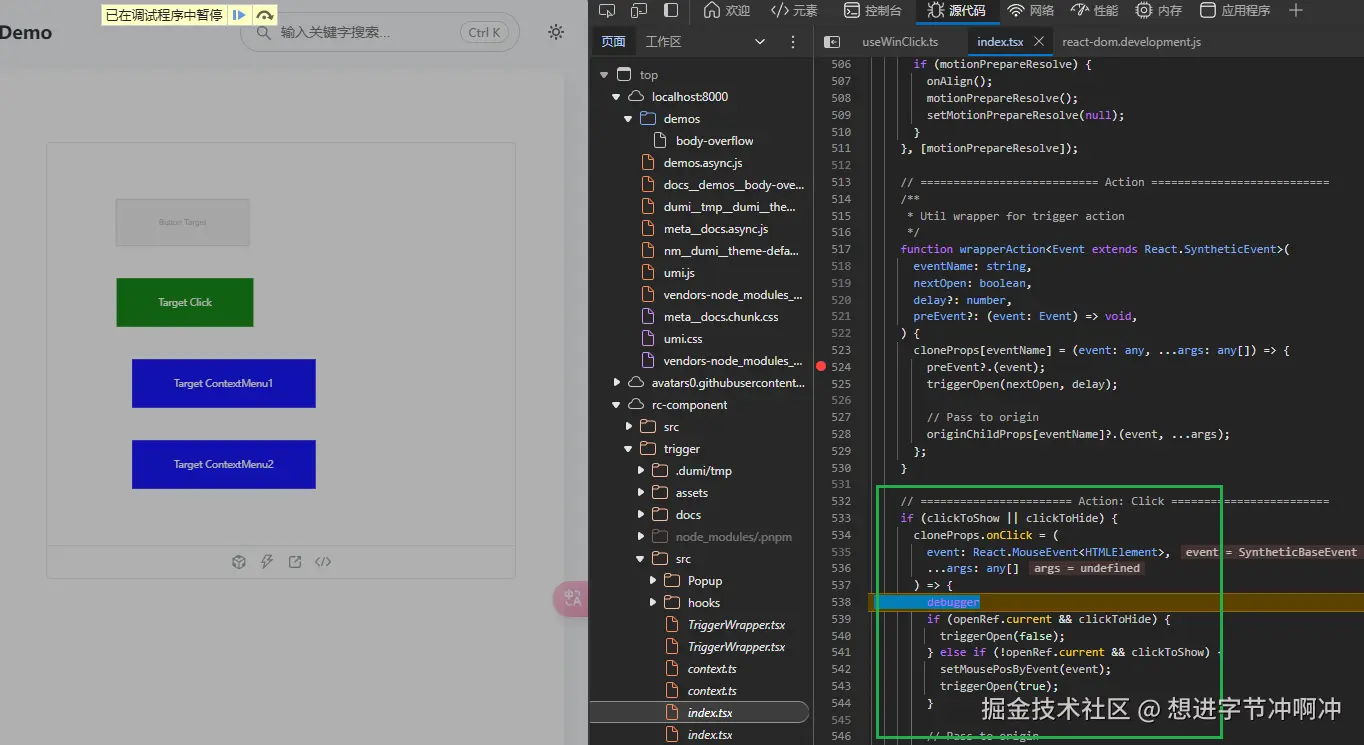Click the Target ContextMenu1 blue box
Viewport: 1364px width, 745px height.
click(x=223, y=383)
